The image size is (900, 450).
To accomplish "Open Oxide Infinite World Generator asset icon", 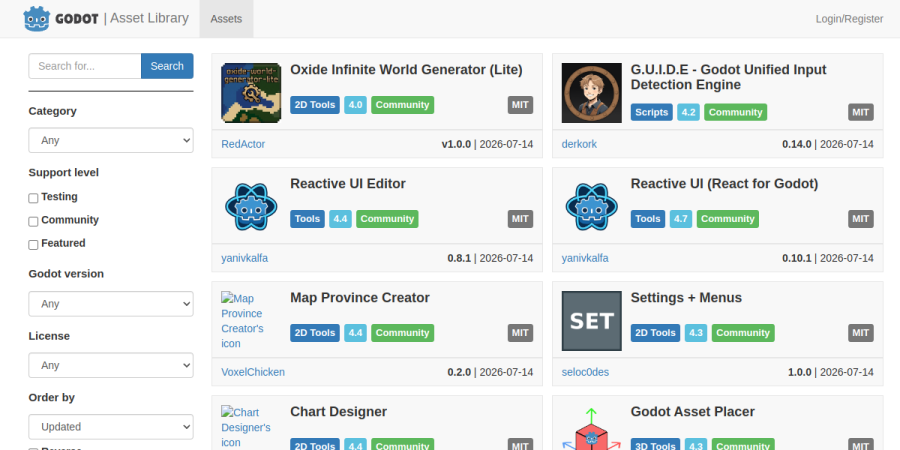I will click(x=251, y=92).
